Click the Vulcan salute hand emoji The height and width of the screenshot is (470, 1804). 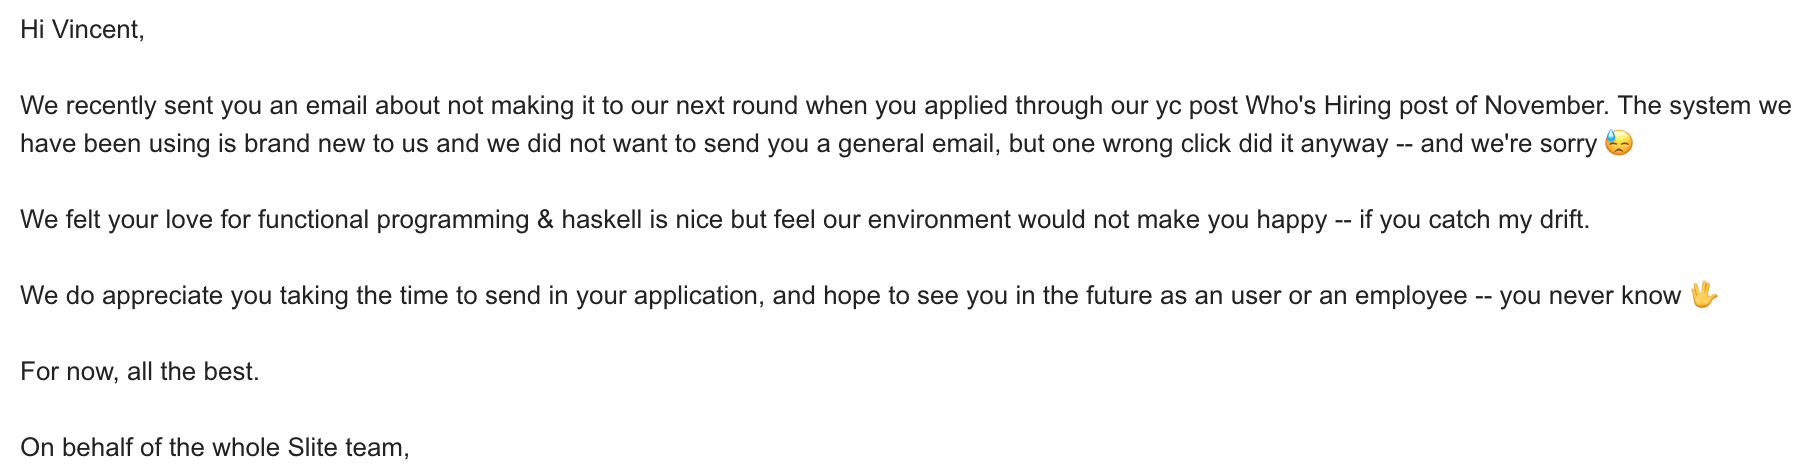pyautogui.click(x=1703, y=295)
